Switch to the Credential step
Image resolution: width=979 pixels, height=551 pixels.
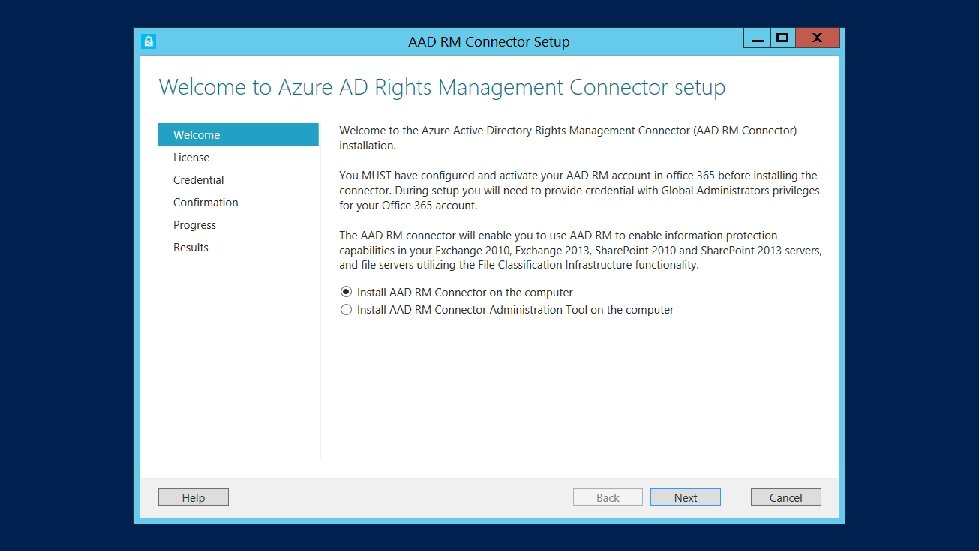[198, 180]
